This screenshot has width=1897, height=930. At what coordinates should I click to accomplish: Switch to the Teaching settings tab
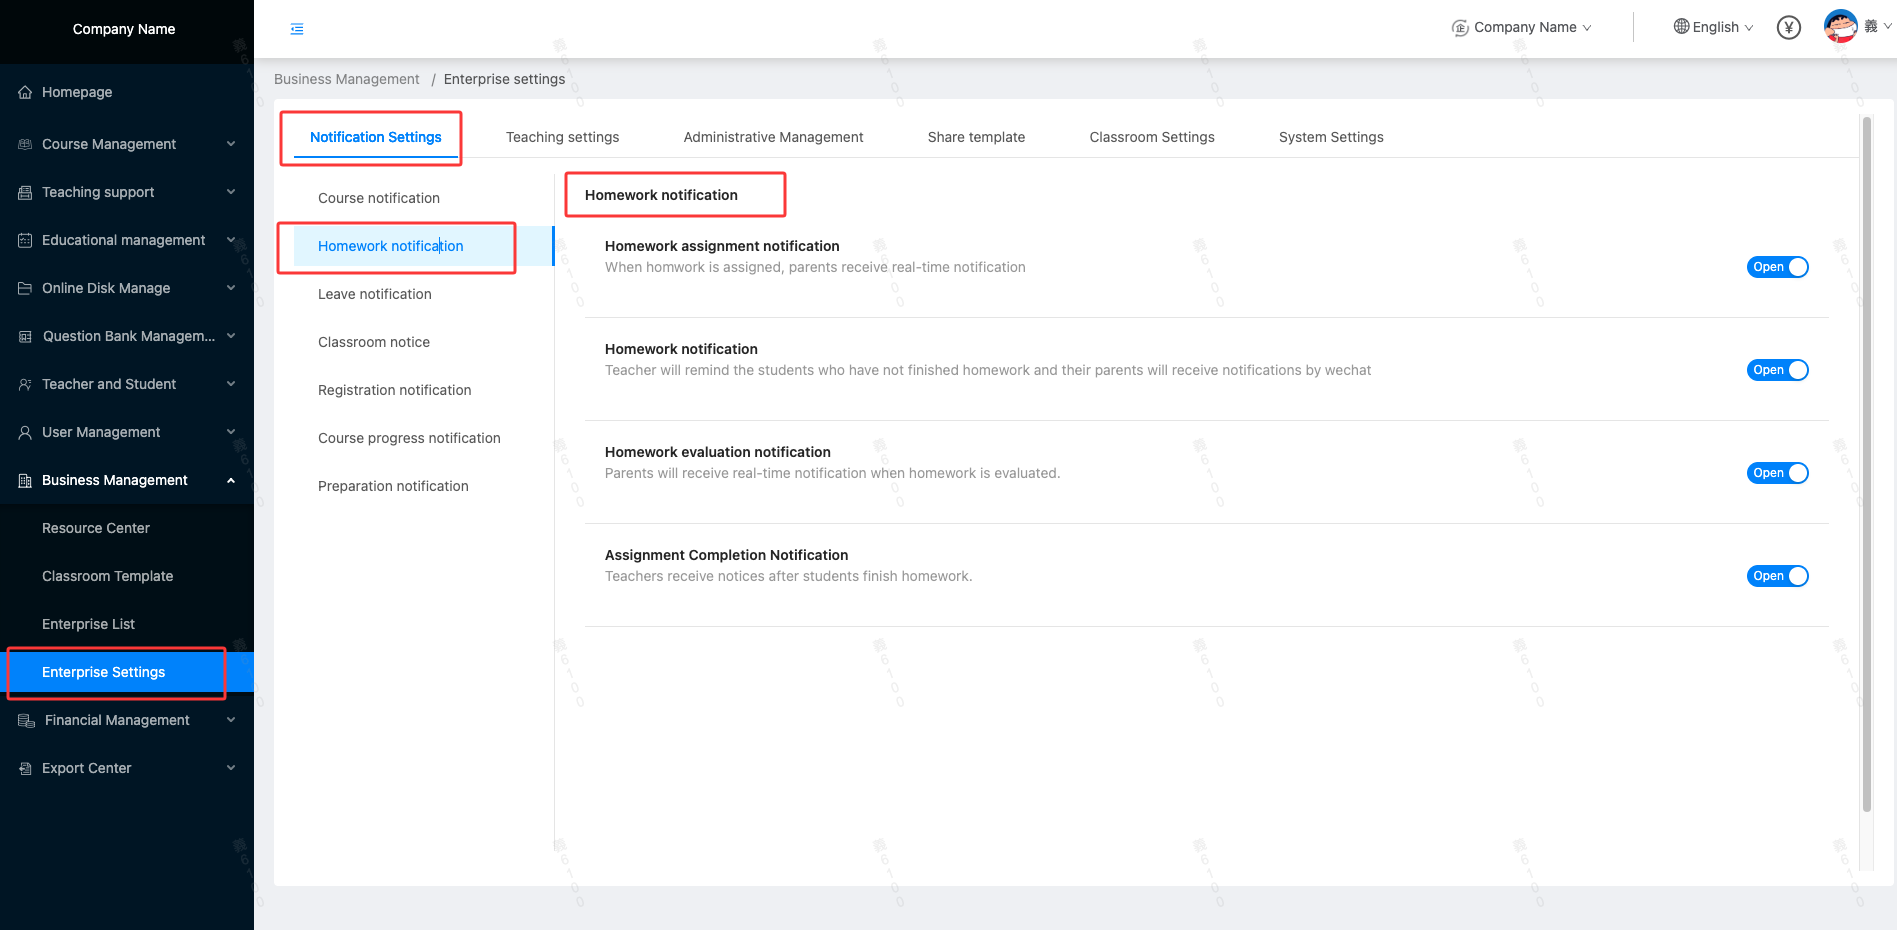562,137
